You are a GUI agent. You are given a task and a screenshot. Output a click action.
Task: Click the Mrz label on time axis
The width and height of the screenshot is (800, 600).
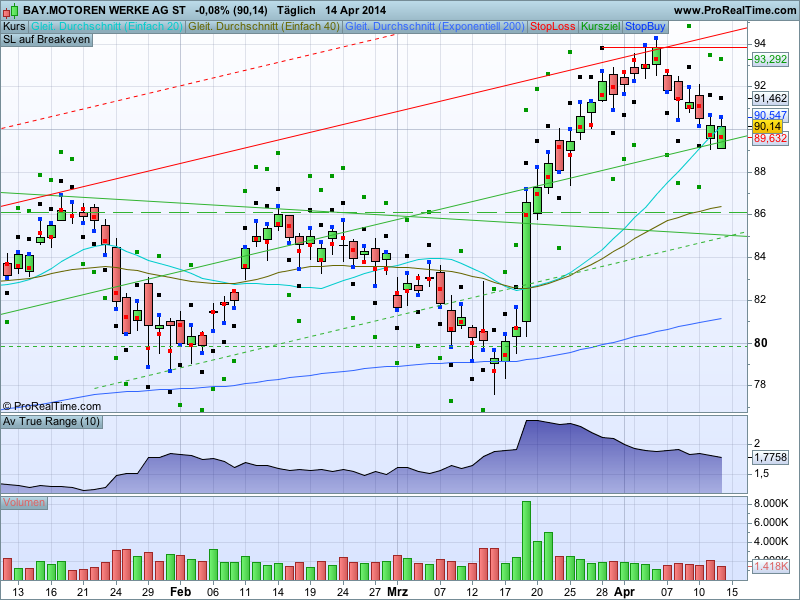pos(397,592)
